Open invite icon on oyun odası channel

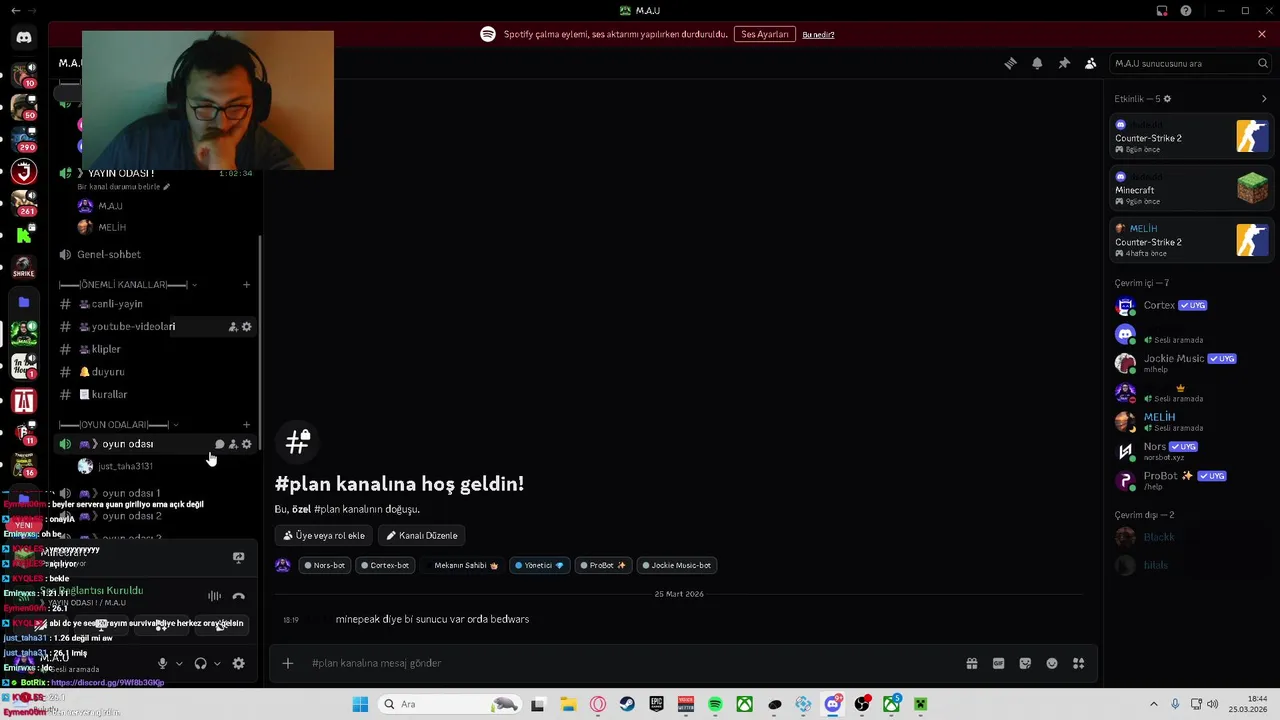point(233,444)
